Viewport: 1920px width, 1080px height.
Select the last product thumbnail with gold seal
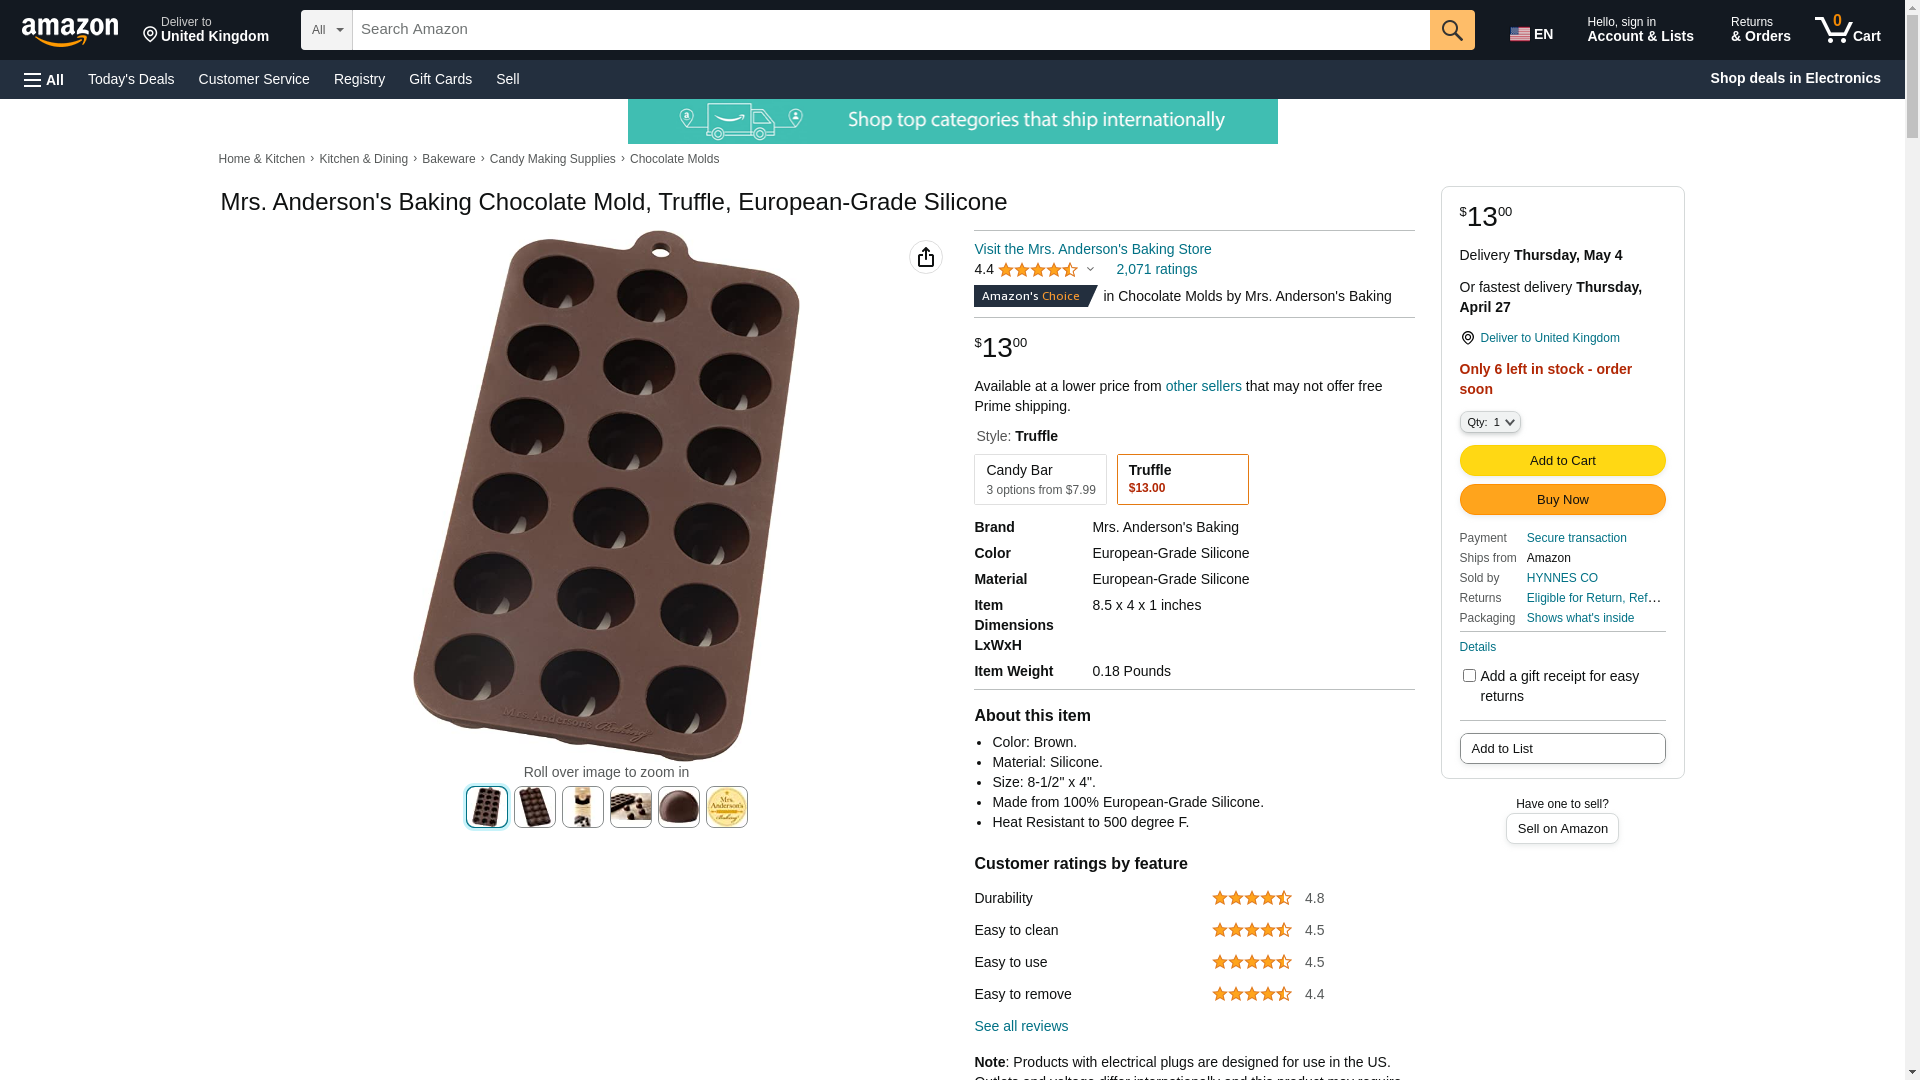point(727,807)
